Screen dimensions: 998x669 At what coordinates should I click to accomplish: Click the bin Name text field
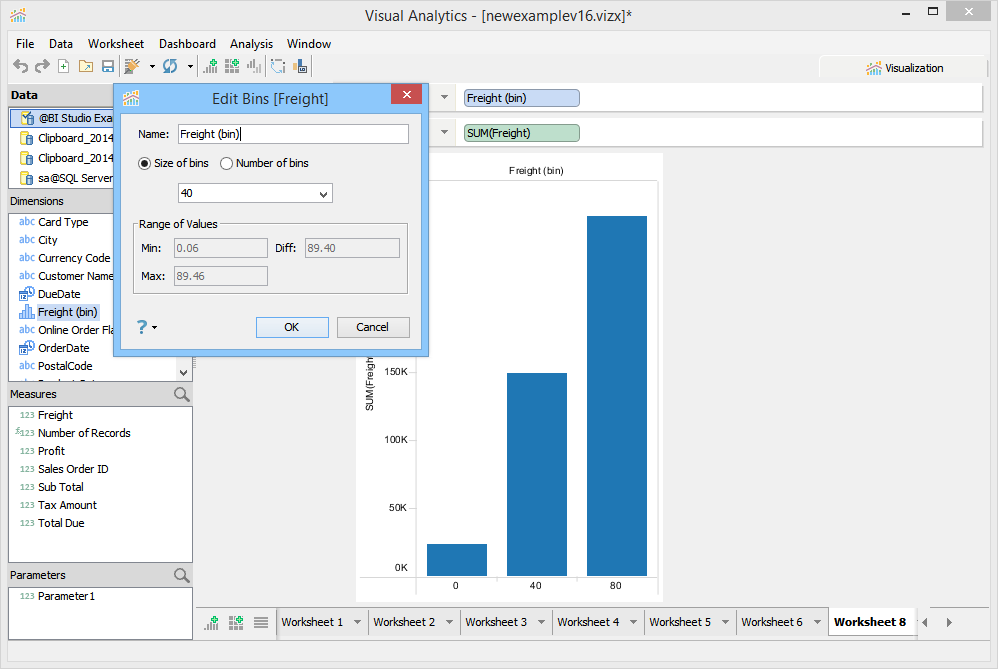[293, 134]
